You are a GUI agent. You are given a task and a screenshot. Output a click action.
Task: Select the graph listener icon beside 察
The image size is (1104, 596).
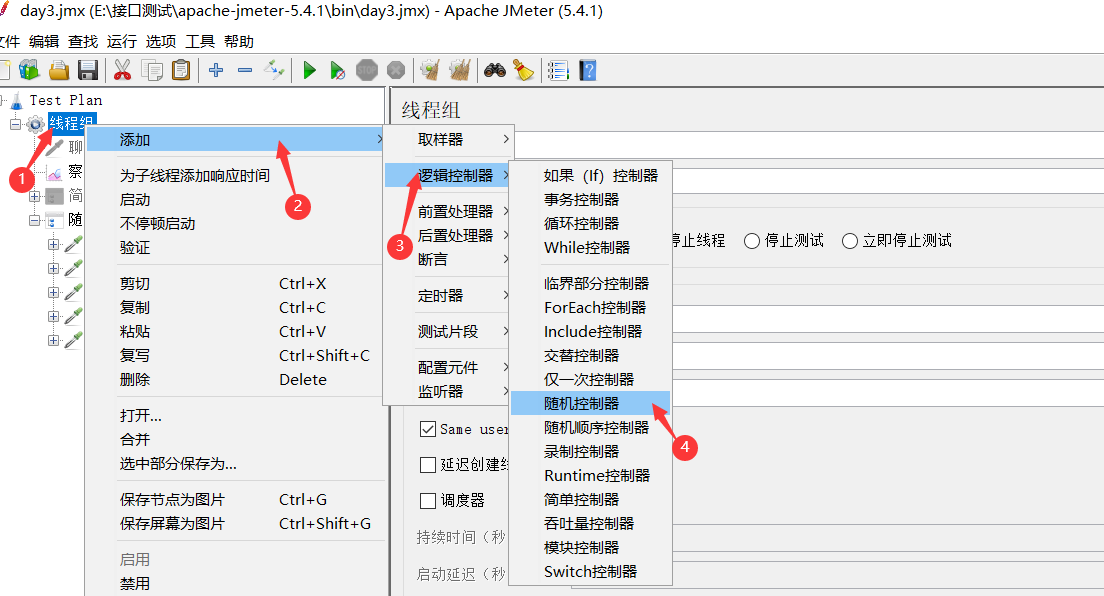(x=54, y=173)
